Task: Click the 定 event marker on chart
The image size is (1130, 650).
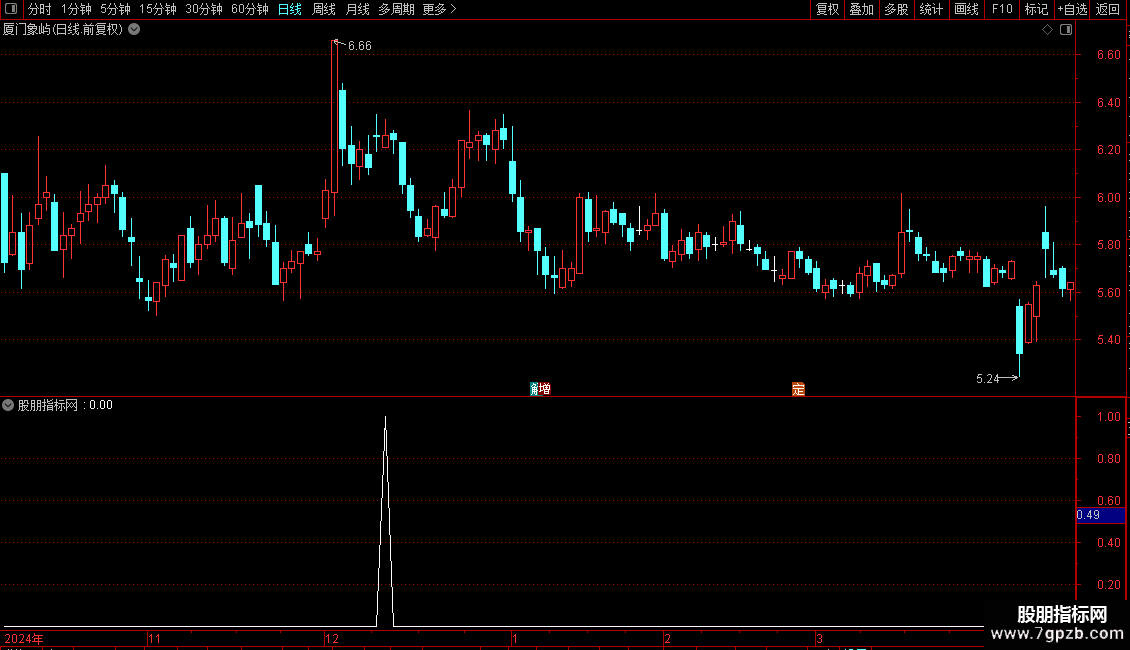Action: coord(798,389)
